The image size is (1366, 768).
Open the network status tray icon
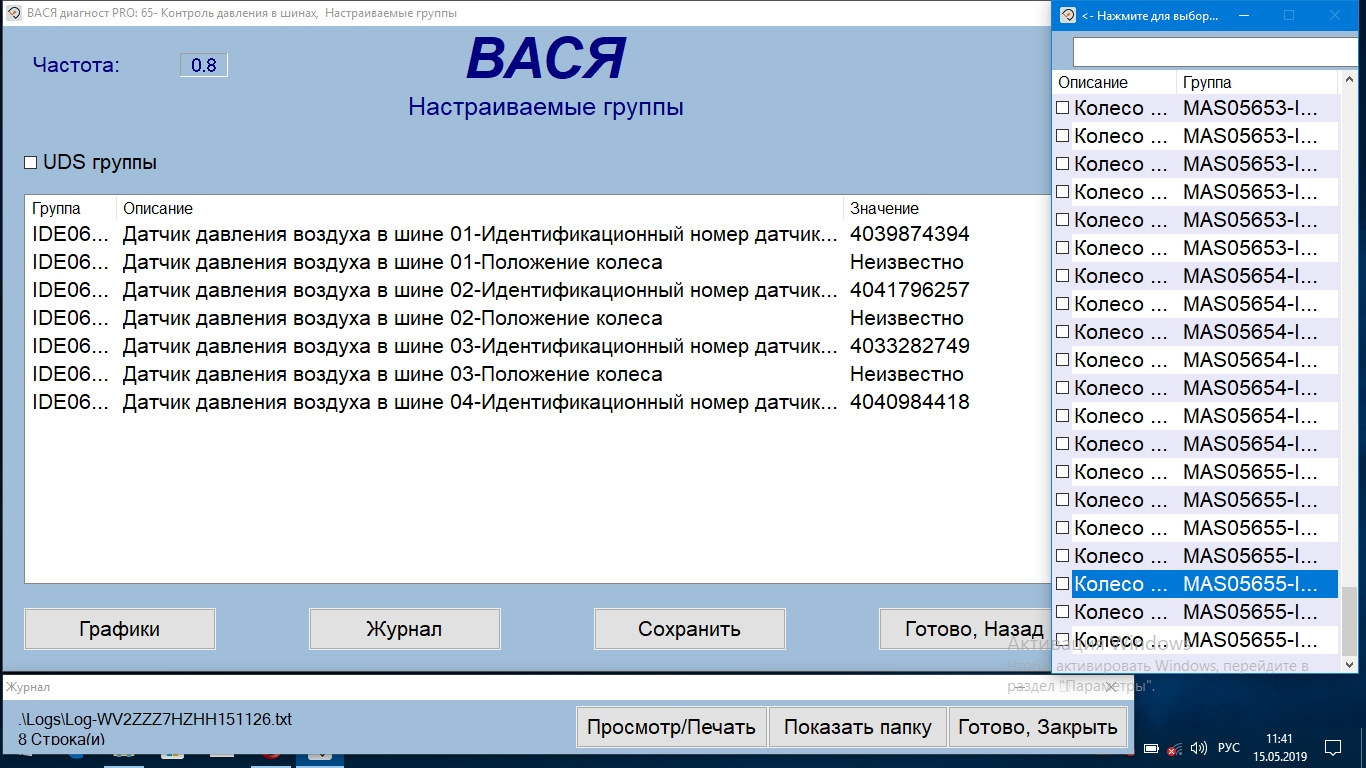1175,748
